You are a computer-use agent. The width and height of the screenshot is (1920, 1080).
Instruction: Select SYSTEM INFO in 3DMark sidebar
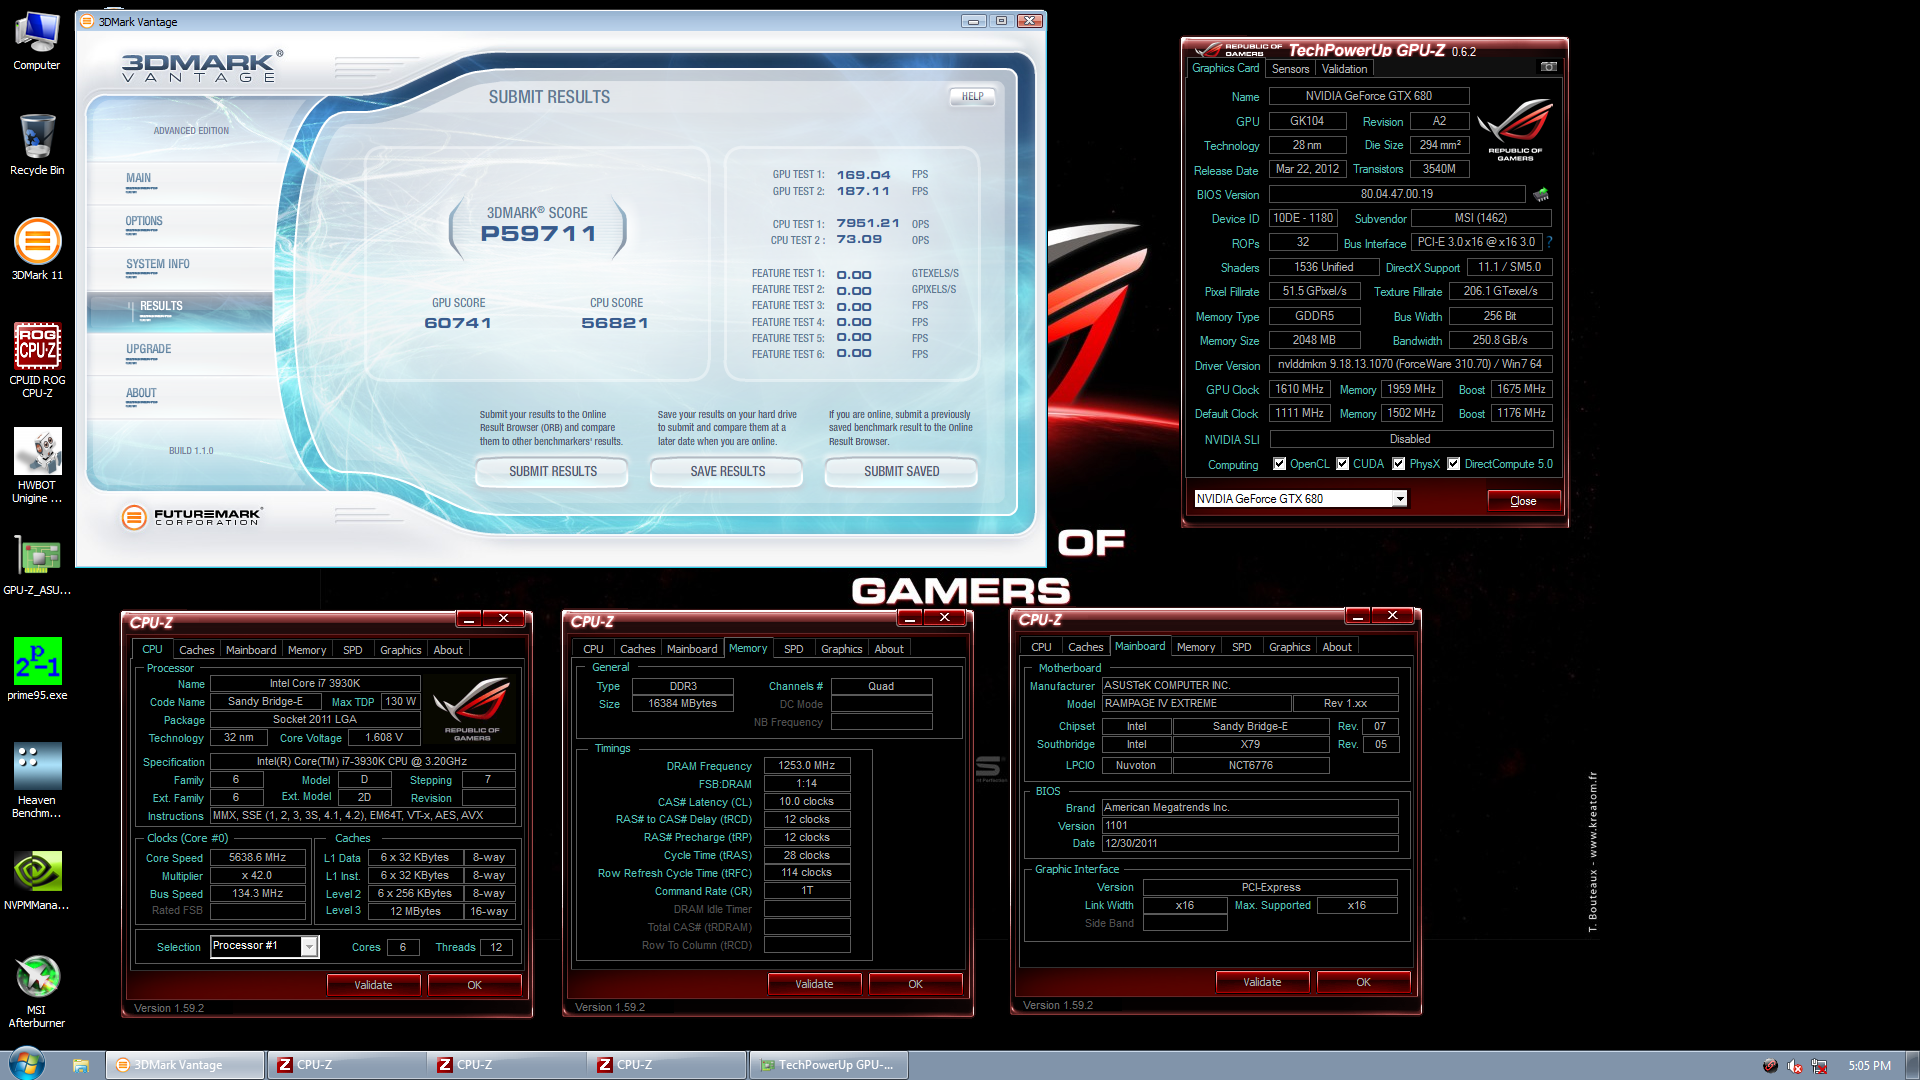tap(179, 267)
